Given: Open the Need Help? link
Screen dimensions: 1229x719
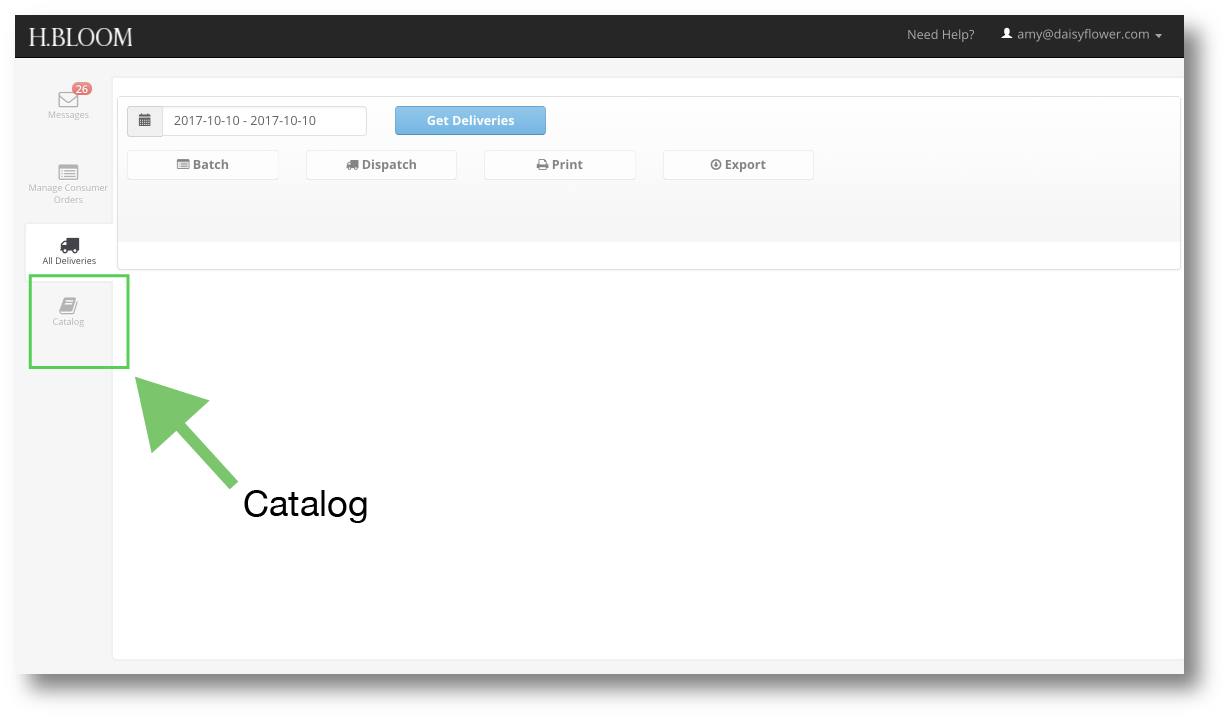Looking at the screenshot, I should (x=940, y=35).
